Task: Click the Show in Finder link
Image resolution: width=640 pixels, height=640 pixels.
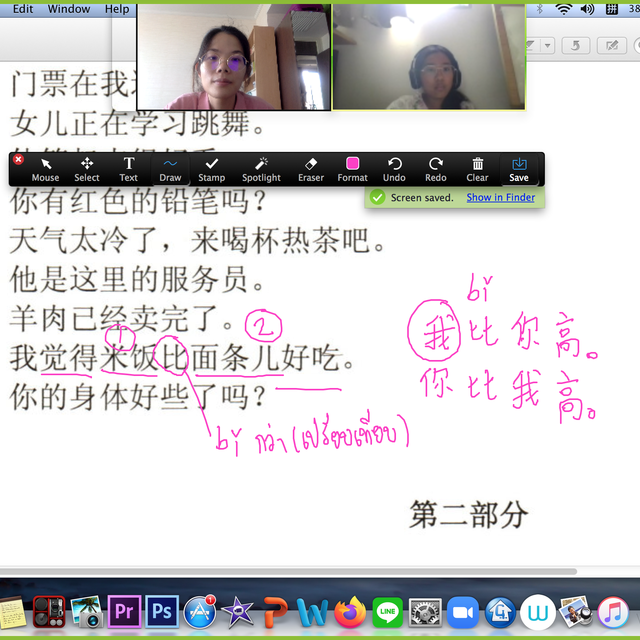Action: pyautogui.click(x=500, y=198)
